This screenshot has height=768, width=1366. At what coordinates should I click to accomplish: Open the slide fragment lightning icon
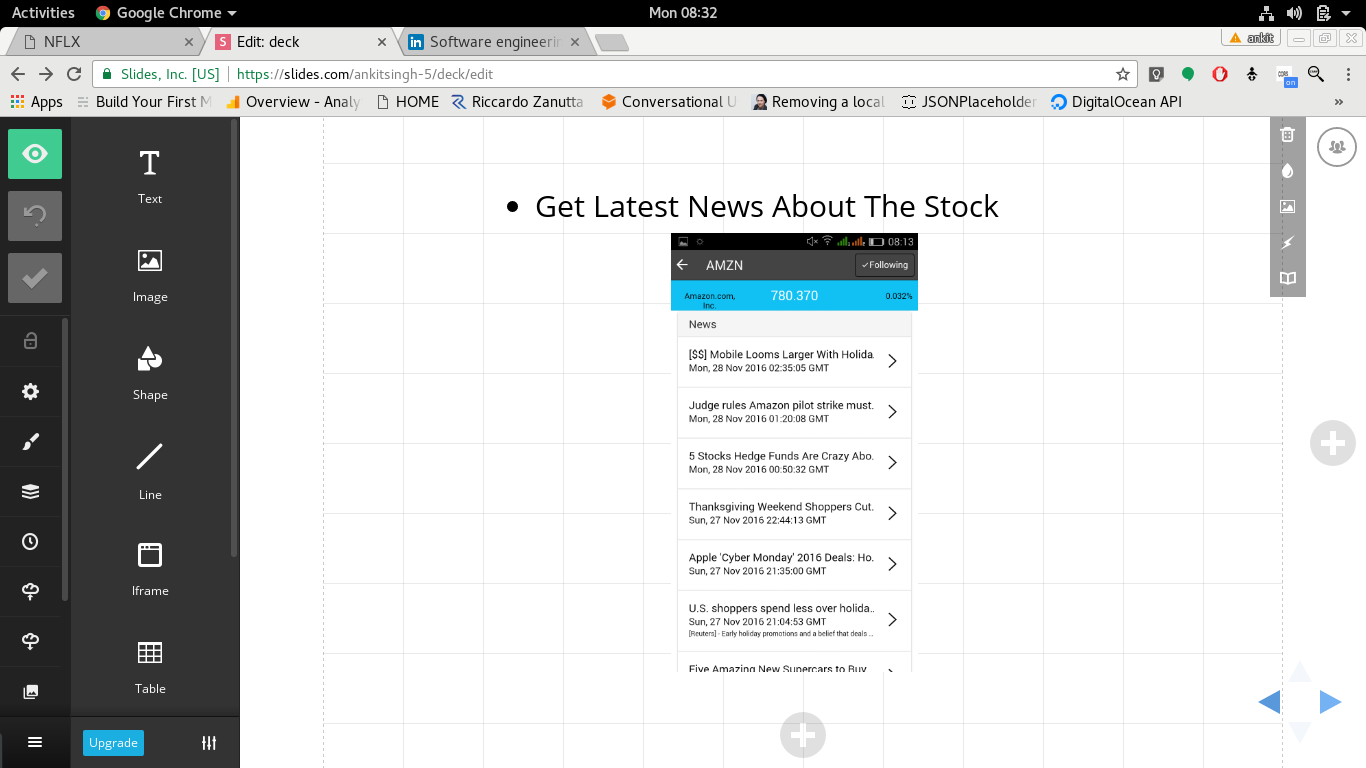[x=1288, y=242]
